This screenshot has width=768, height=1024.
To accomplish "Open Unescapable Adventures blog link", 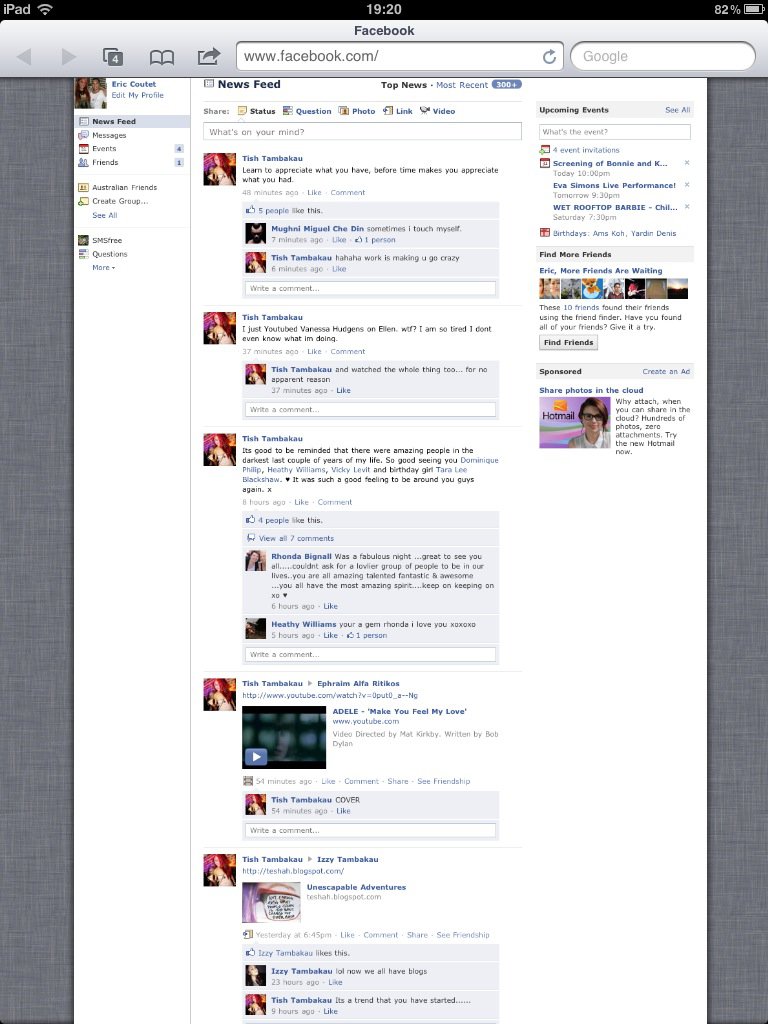I will pos(356,888).
